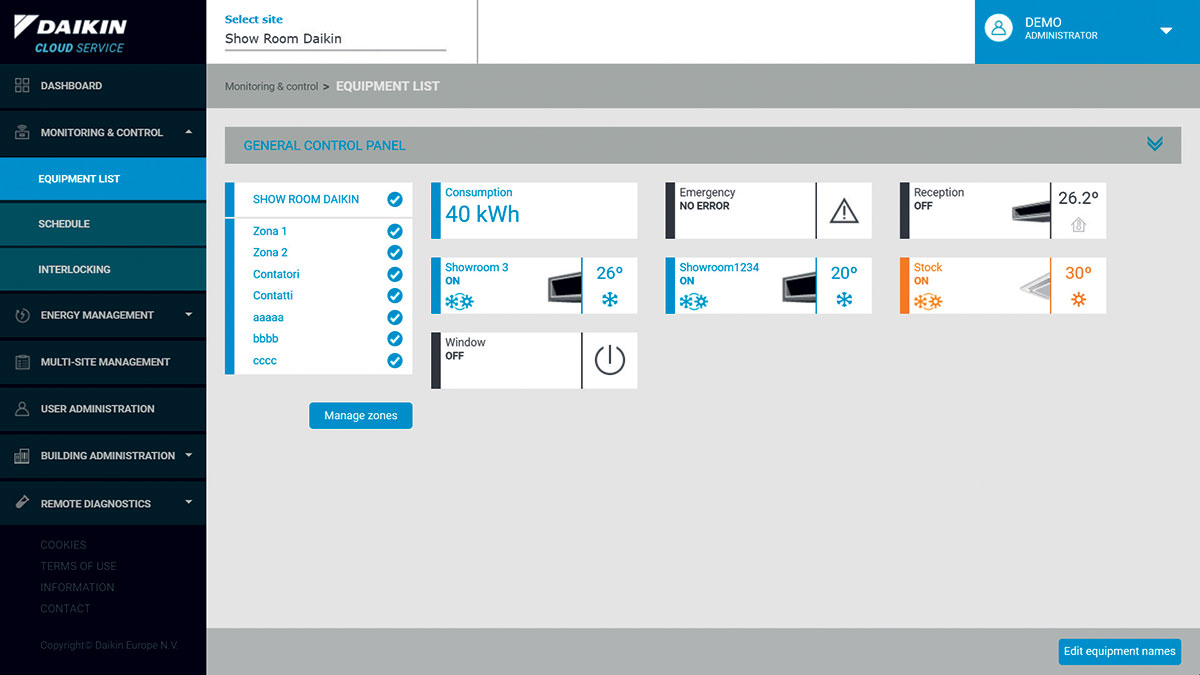Image resolution: width=1200 pixels, height=675 pixels.
Task: Collapse the General Control Panel chevron
Action: click(1155, 145)
